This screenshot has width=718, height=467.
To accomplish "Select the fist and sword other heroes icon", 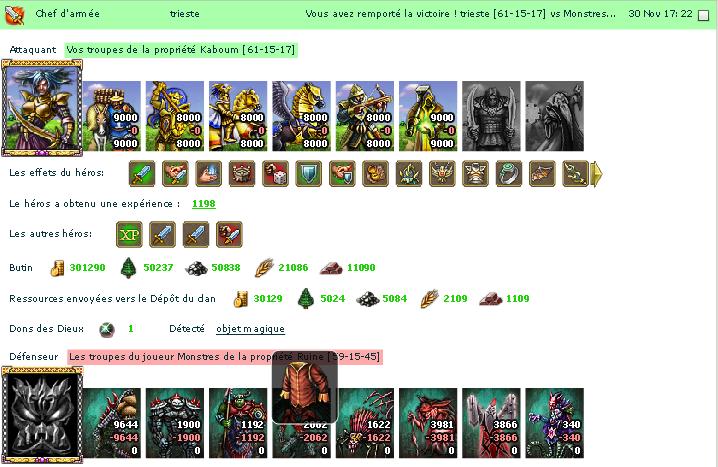I will tap(229, 234).
